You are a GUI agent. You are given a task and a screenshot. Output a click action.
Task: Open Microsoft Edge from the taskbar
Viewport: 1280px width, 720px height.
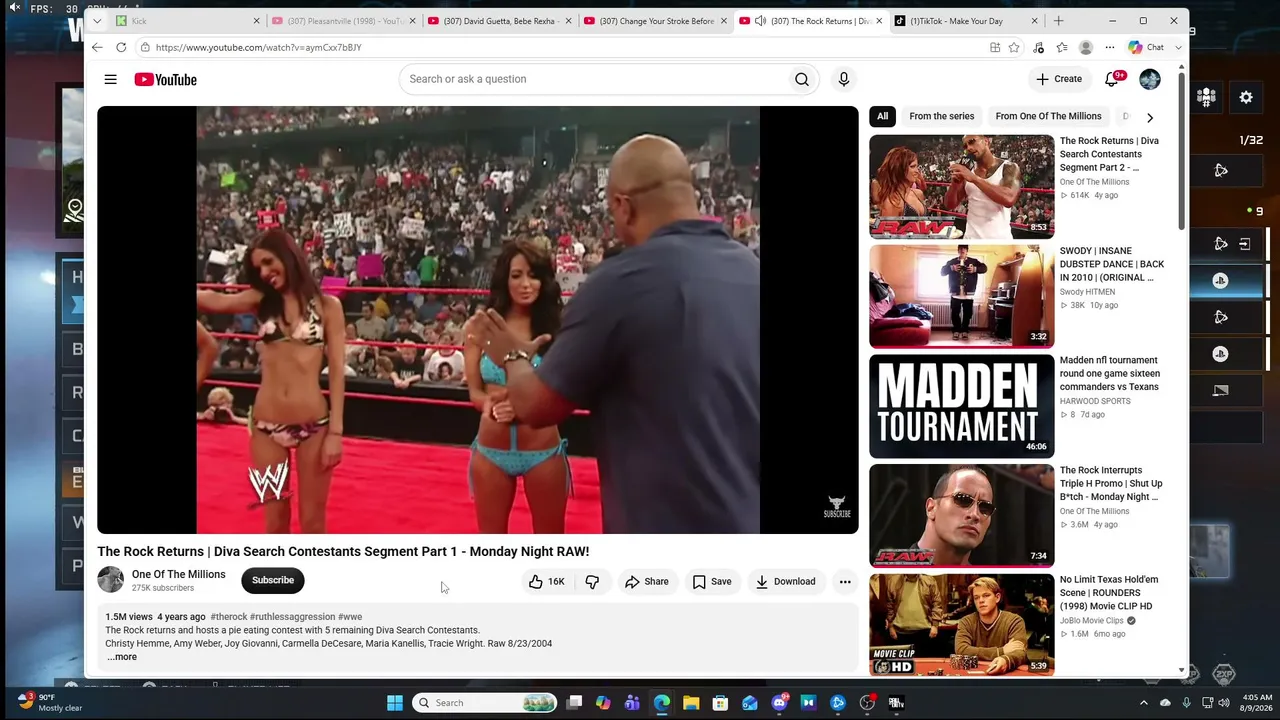coord(662,703)
